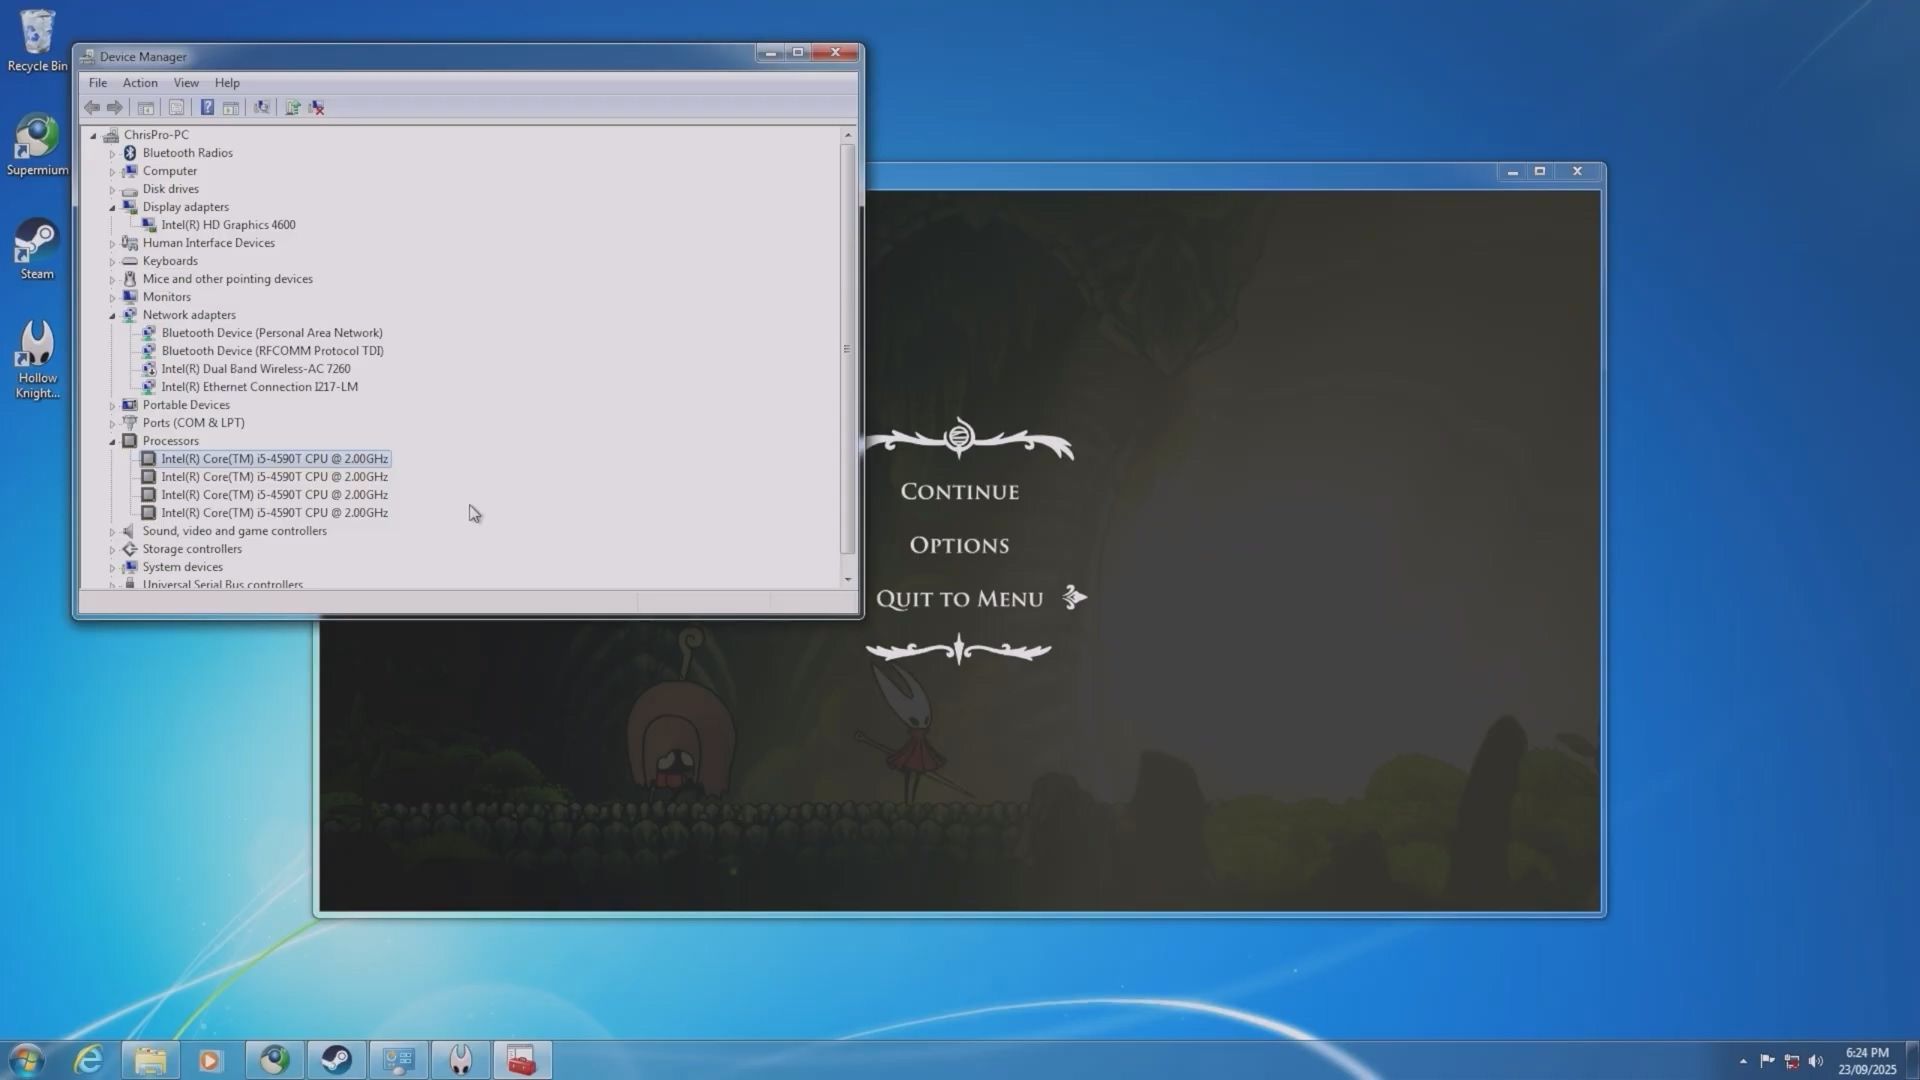1920x1080 pixels.
Task: Select the Supermium desktop shortcut
Action: click(x=37, y=146)
